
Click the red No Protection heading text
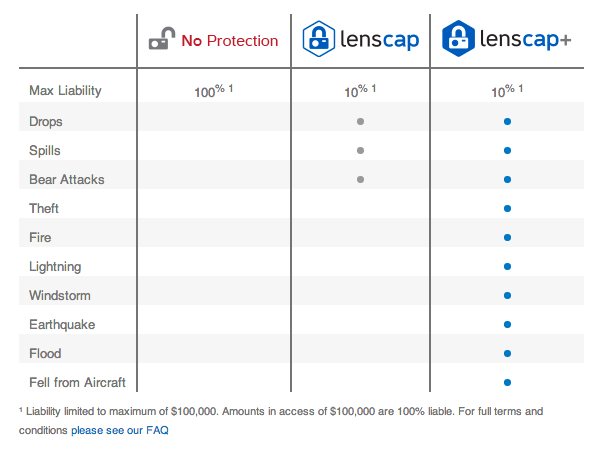[230, 41]
